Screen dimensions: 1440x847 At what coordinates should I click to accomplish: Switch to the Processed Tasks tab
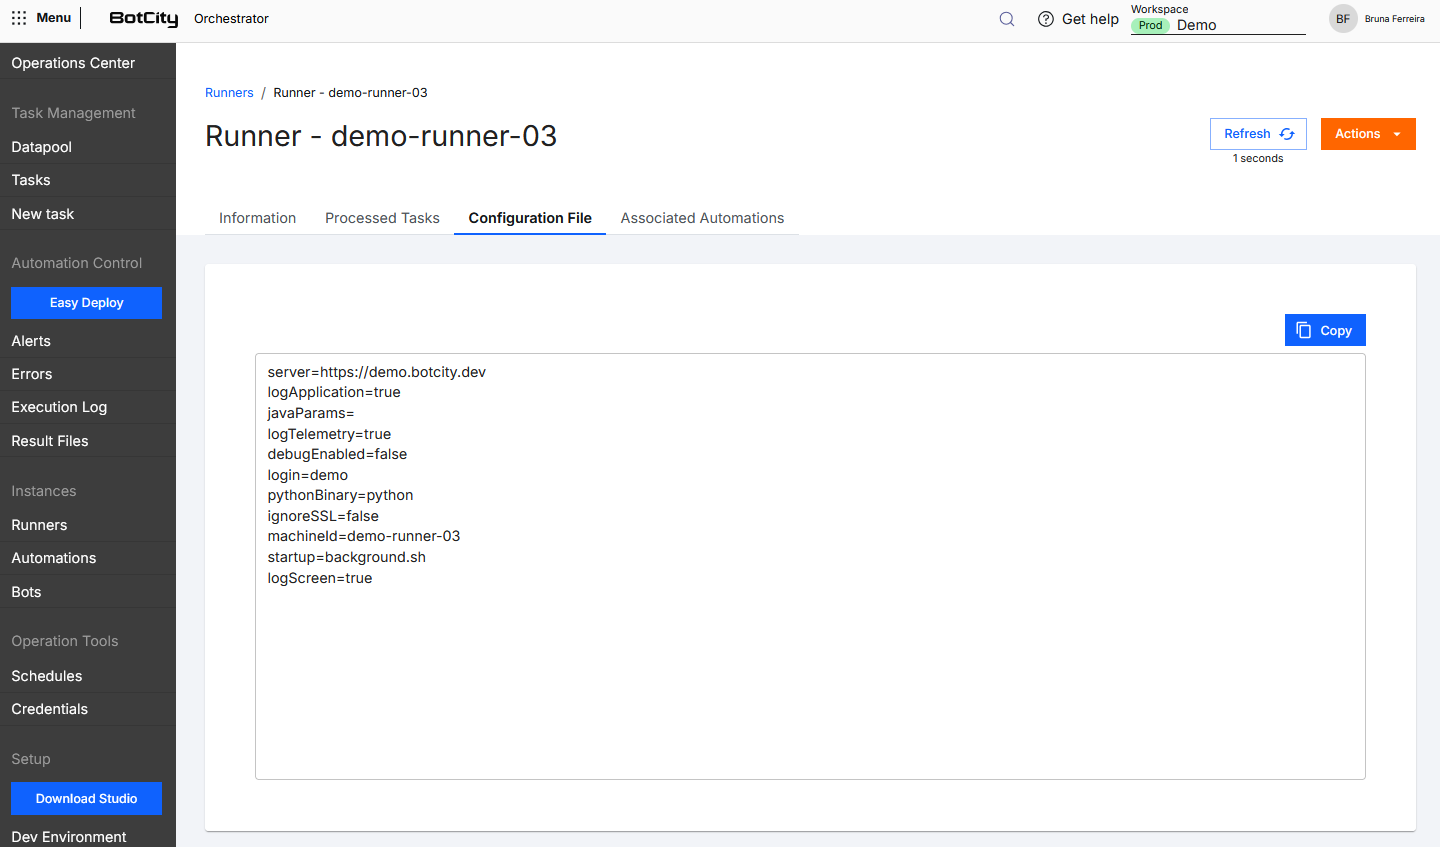tap(382, 218)
